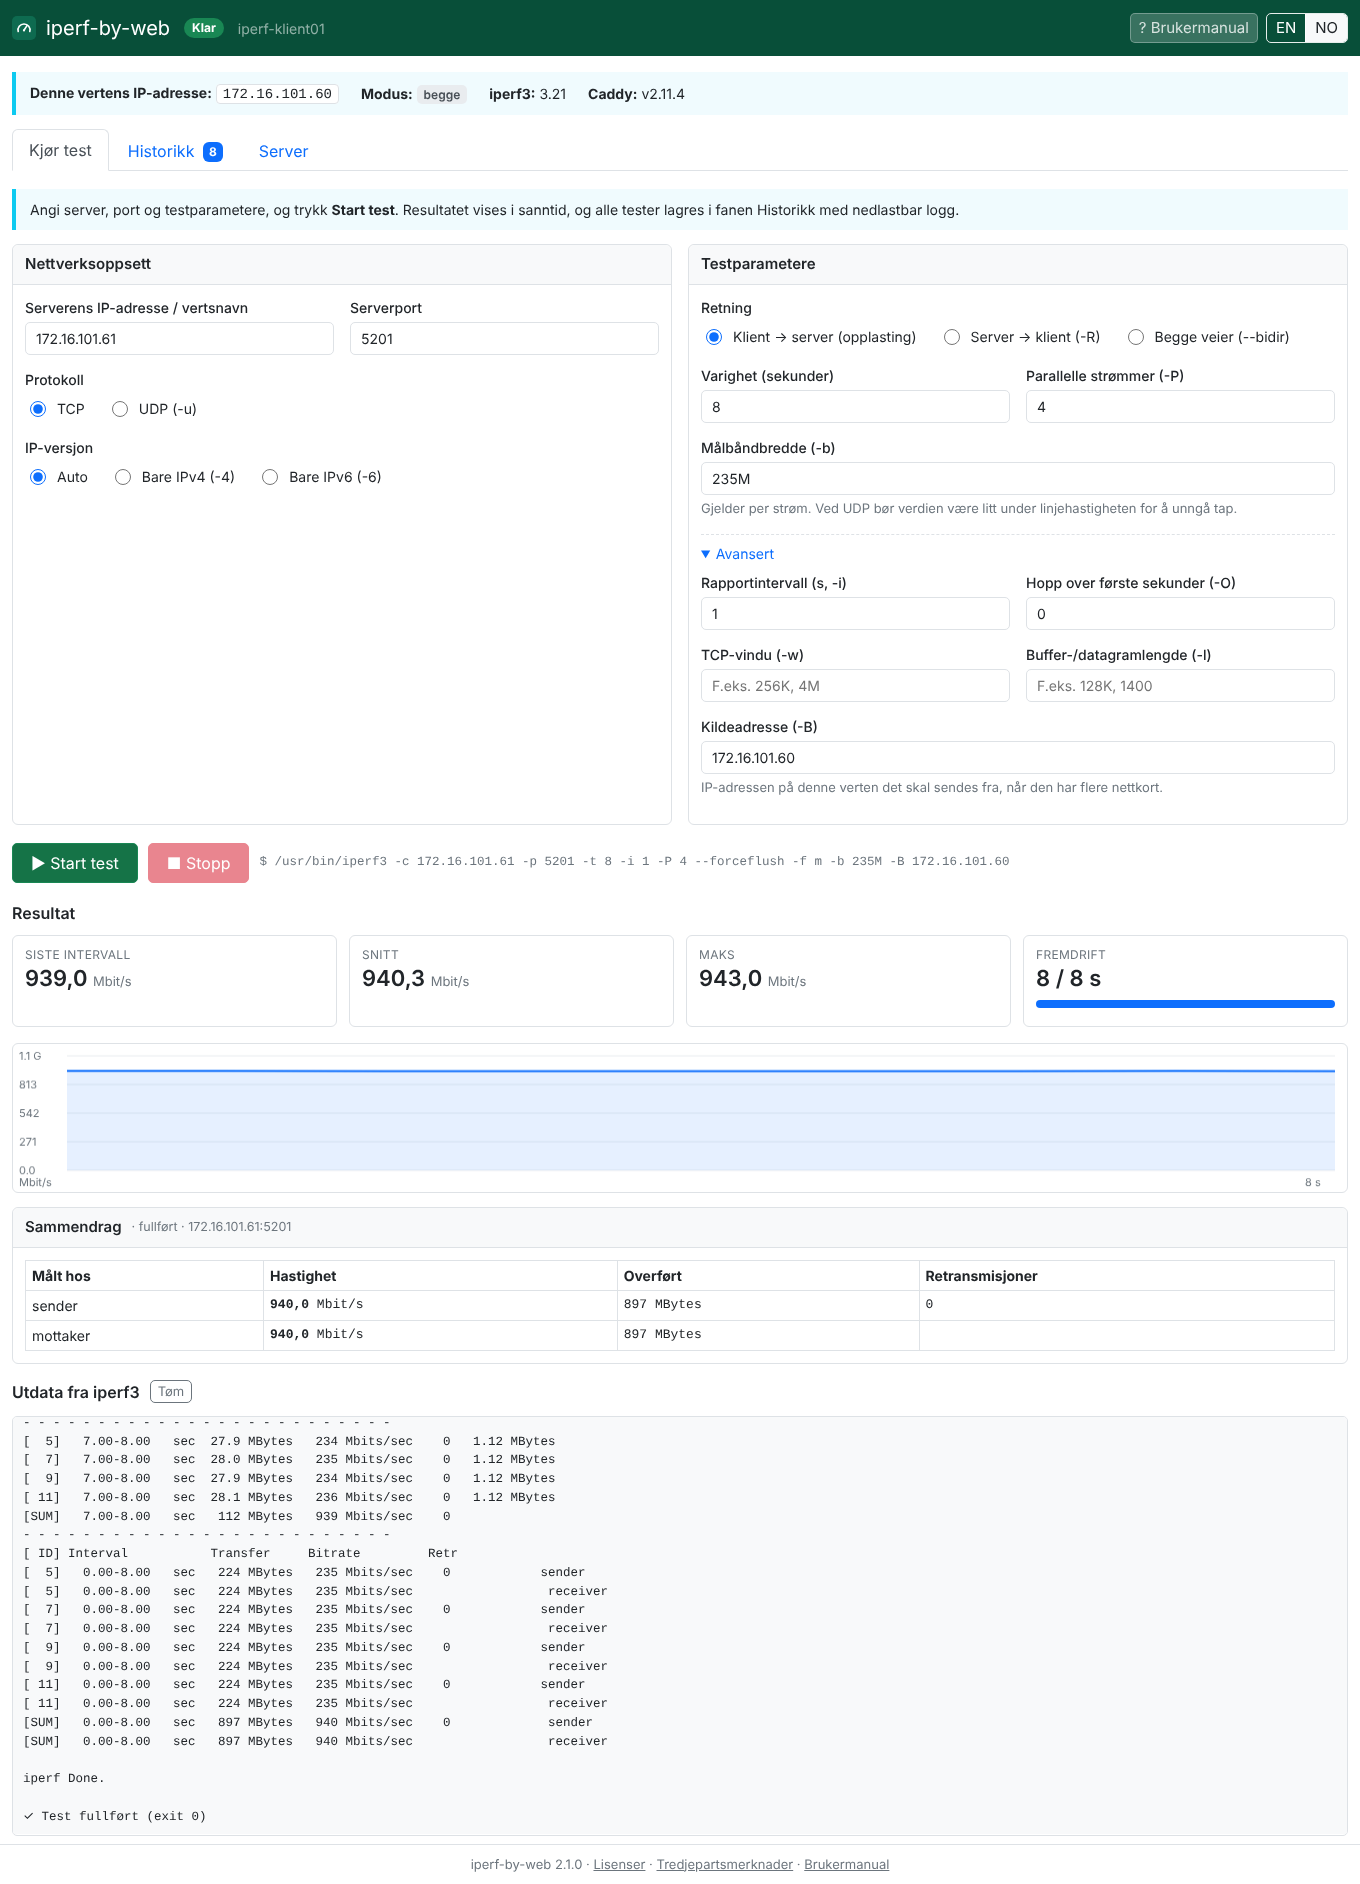Screen dimensions: 1360x1884
Task: Open the Lisenser link in footer
Action: 619,1864
